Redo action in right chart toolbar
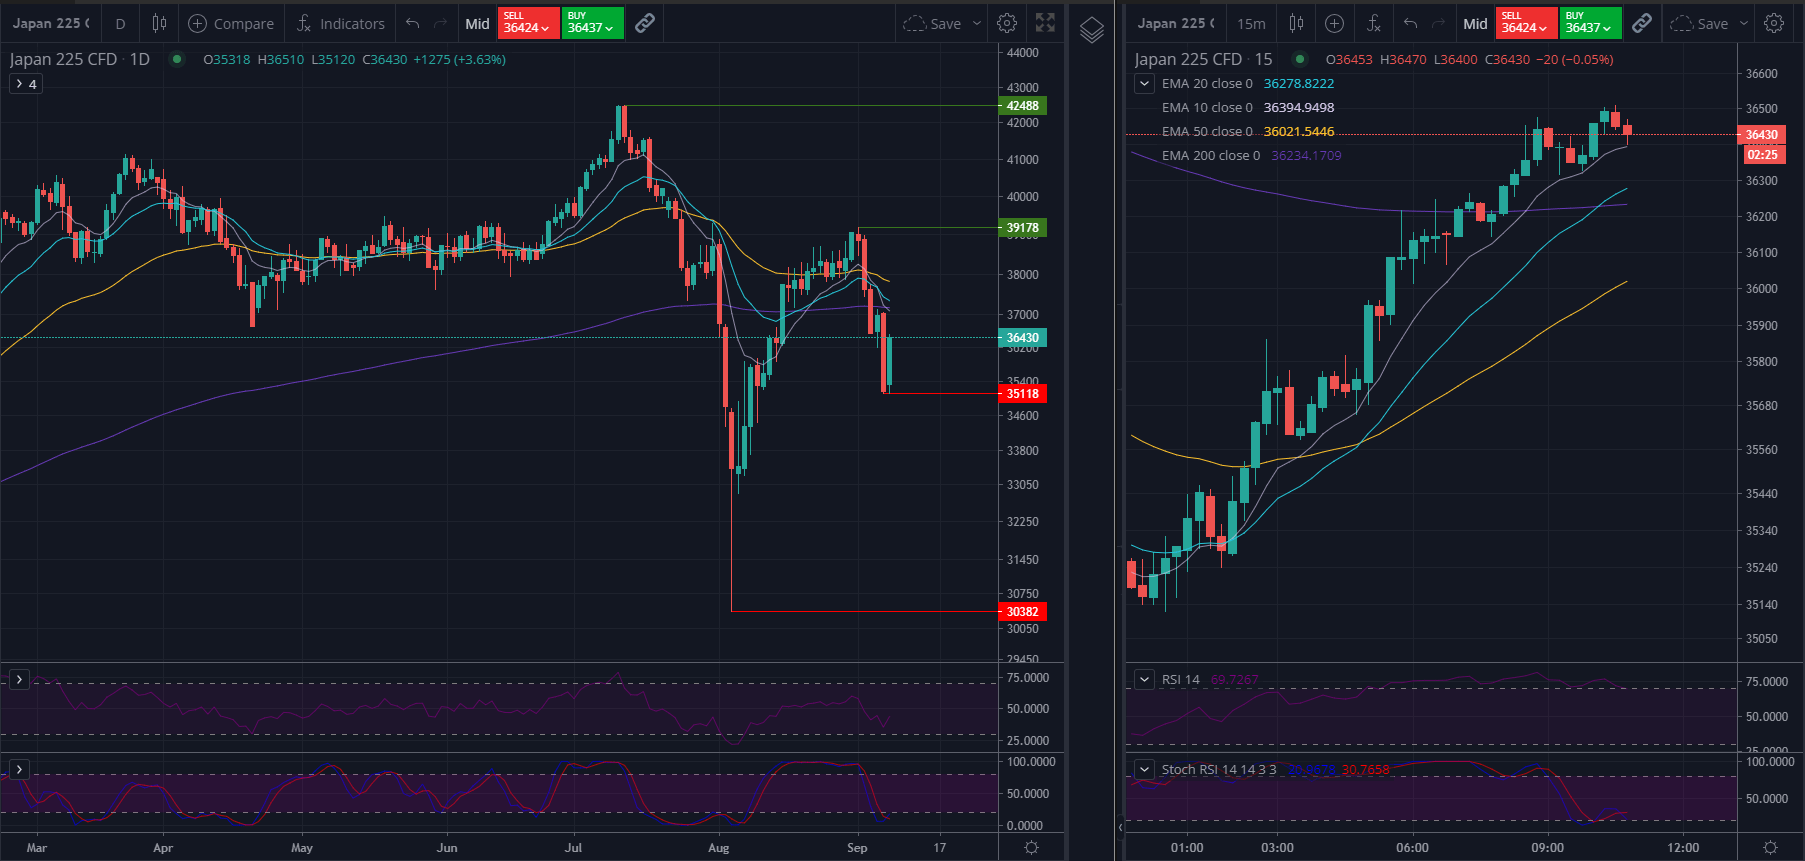Viewport: 1805px width, 861px height. click(x=1438, y=23)
